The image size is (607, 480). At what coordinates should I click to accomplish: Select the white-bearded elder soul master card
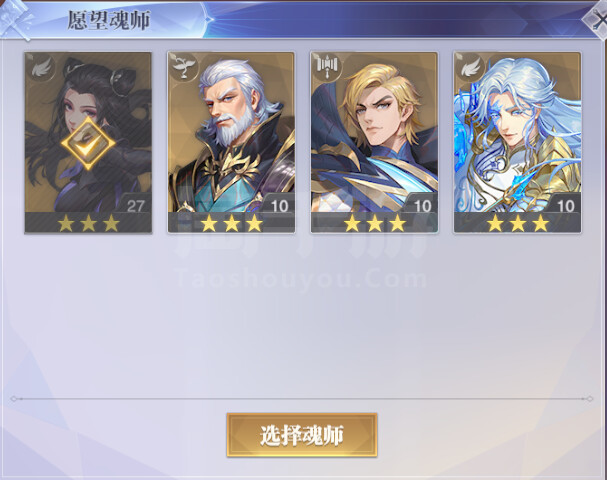pyautogui.click(x=231, y=142)
